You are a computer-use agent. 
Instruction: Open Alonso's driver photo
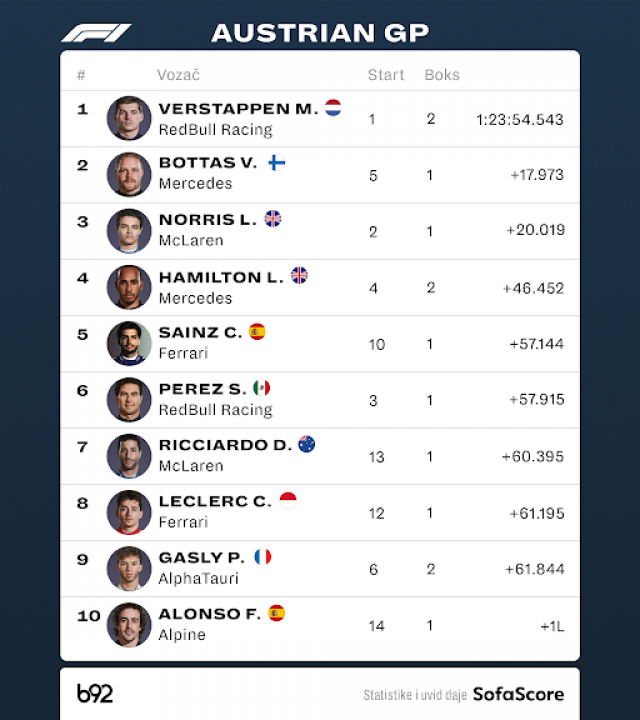pyautogui.click(x=129, y=625)
